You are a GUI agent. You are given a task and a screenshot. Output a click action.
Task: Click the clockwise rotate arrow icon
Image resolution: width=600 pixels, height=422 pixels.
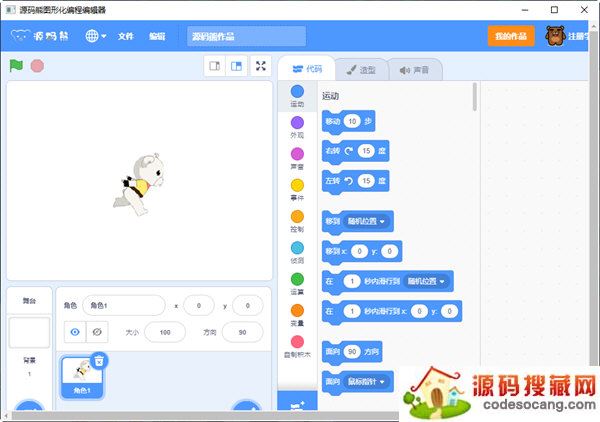(x=348, y=151)
